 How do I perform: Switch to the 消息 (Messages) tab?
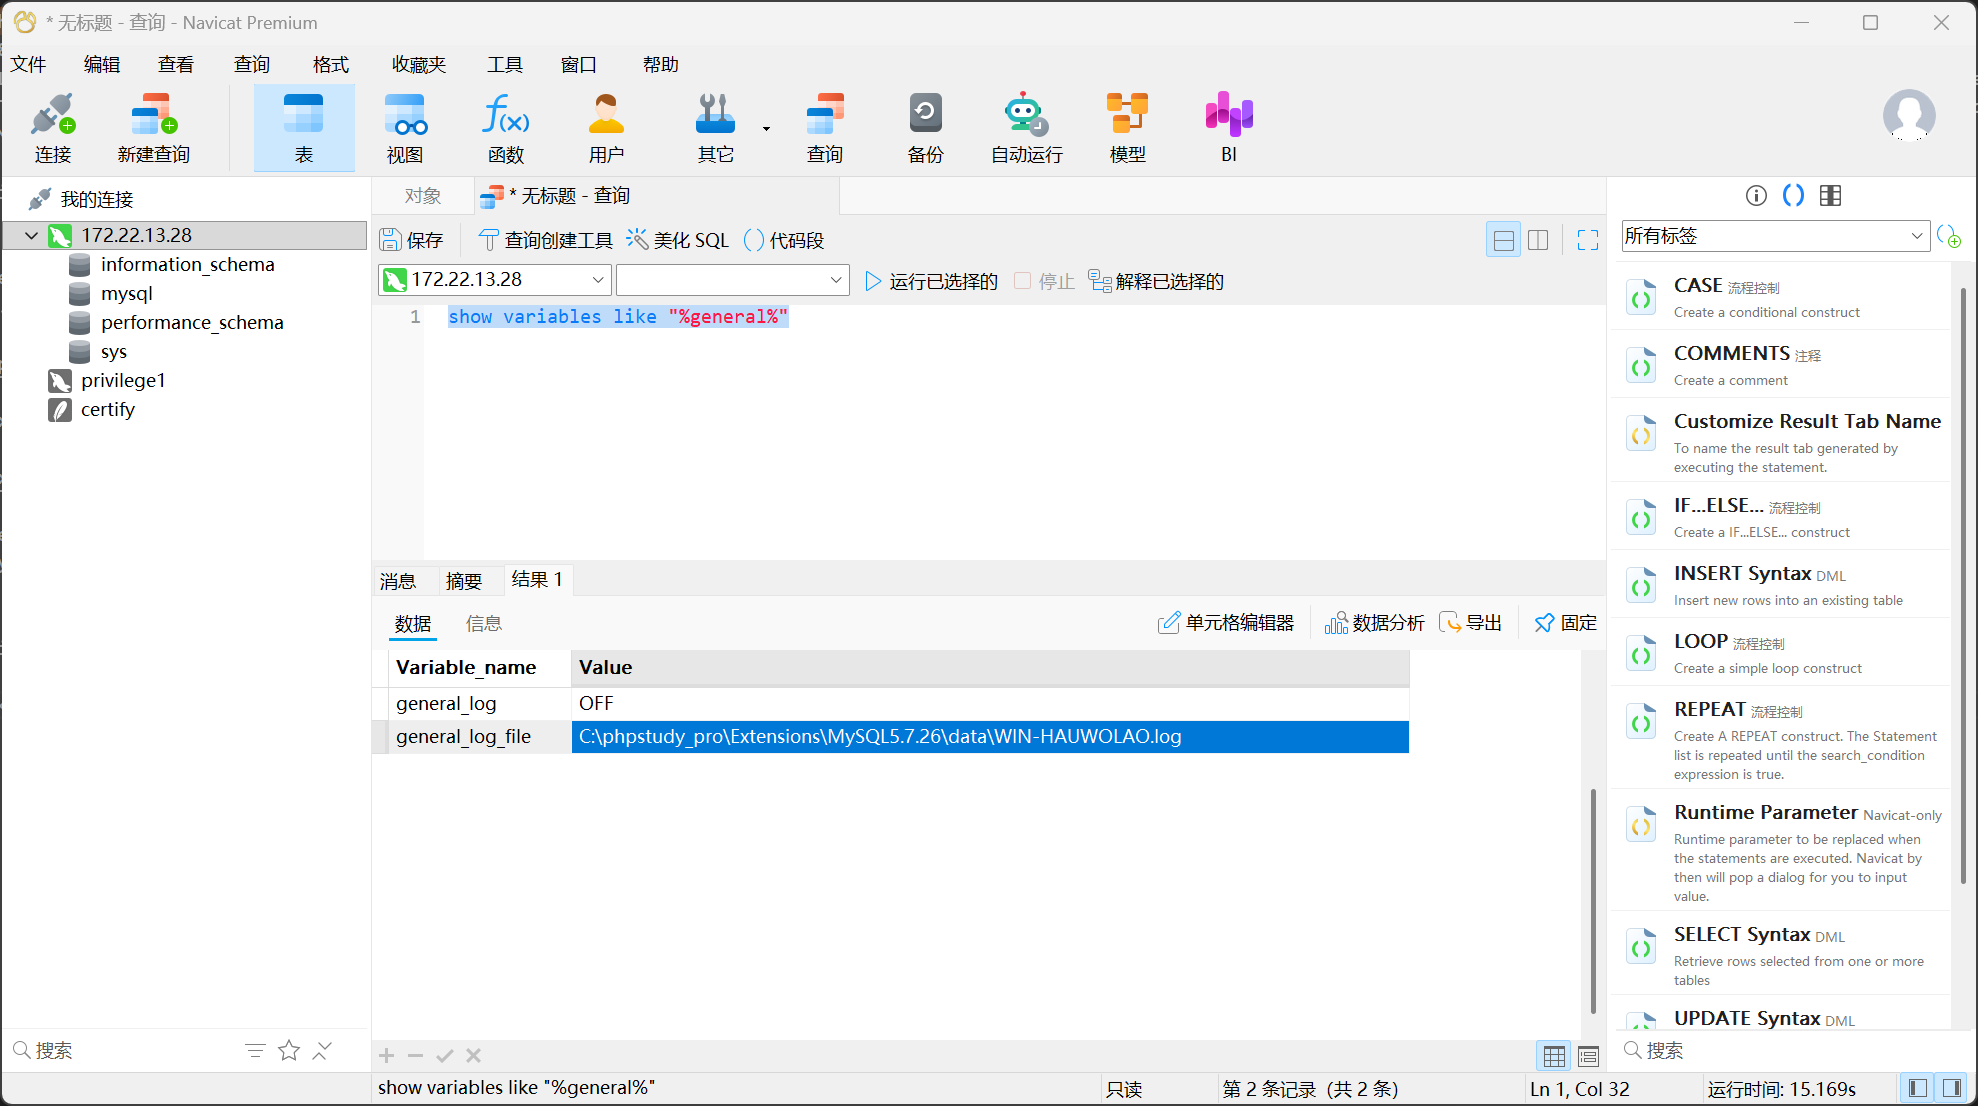398,581
